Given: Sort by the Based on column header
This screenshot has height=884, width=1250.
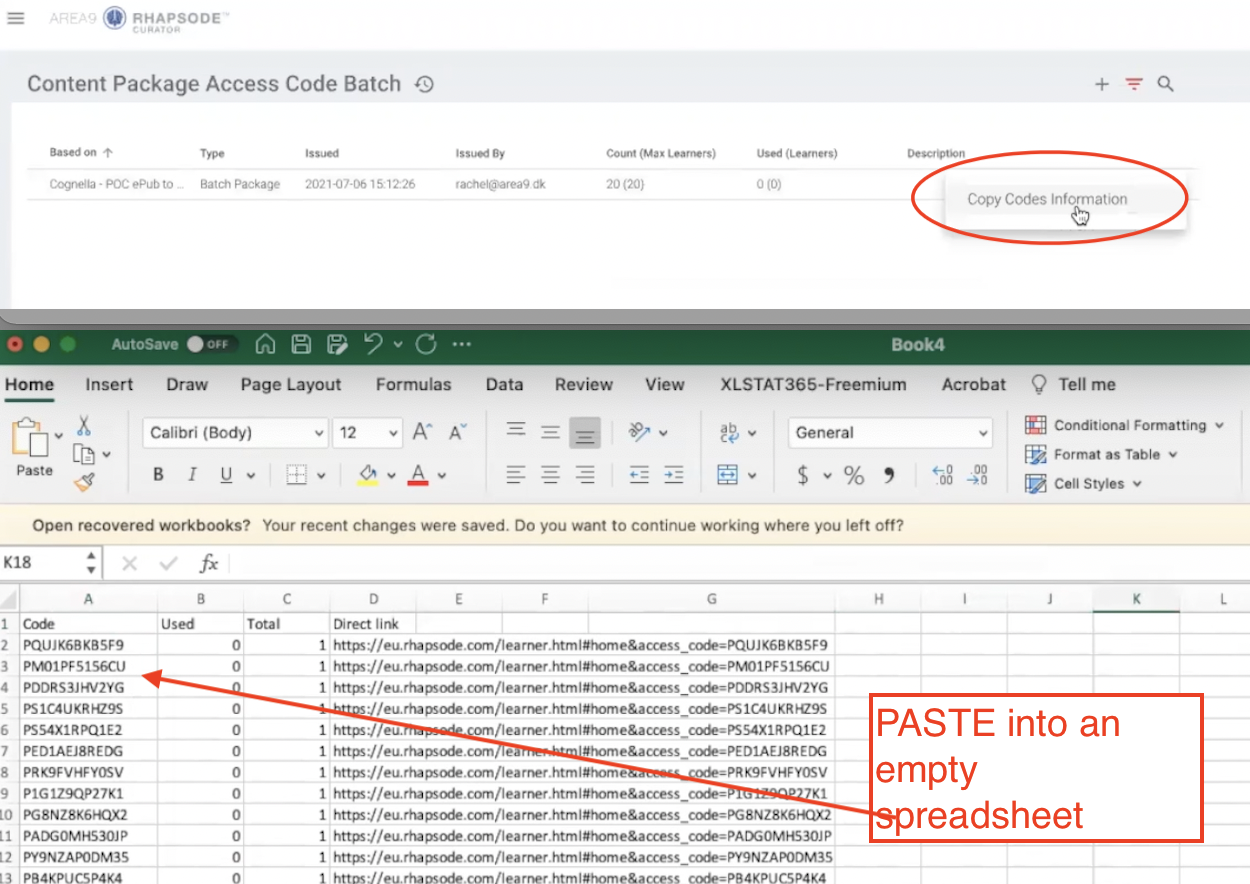Looking at the screenshot, I should (81, 153).
